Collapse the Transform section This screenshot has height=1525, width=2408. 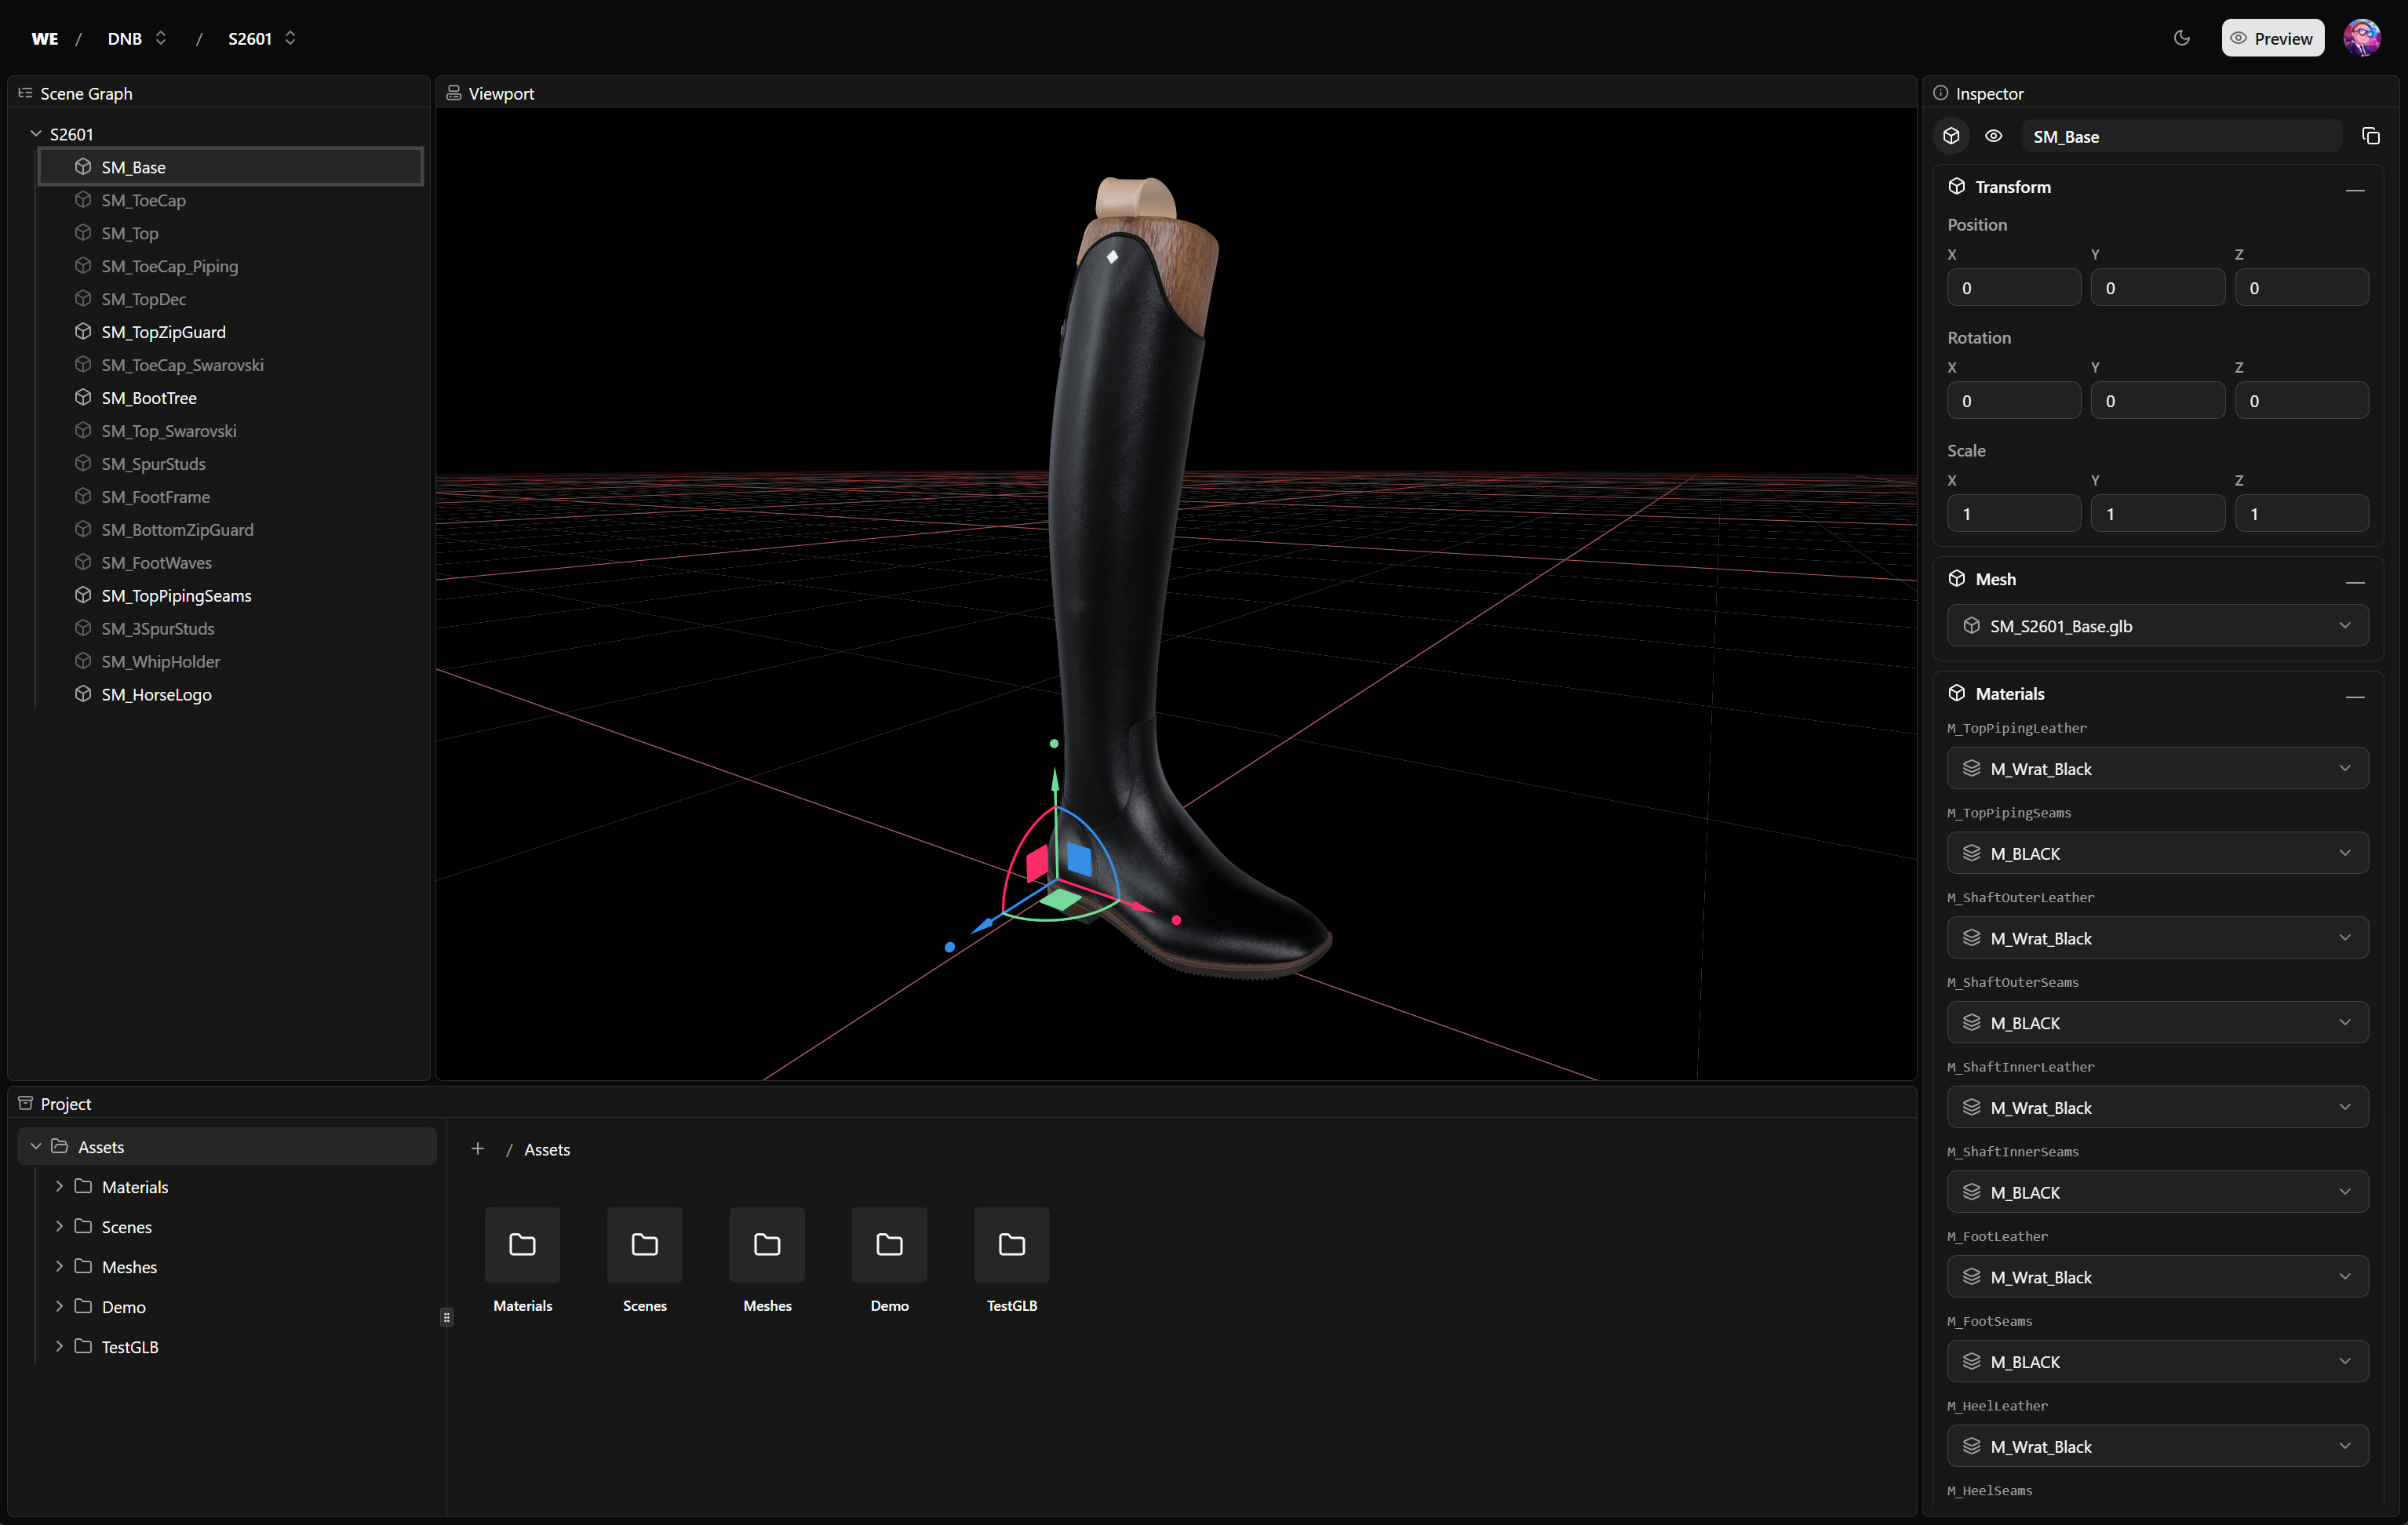pyautogui.click(x=2355, y=190)
